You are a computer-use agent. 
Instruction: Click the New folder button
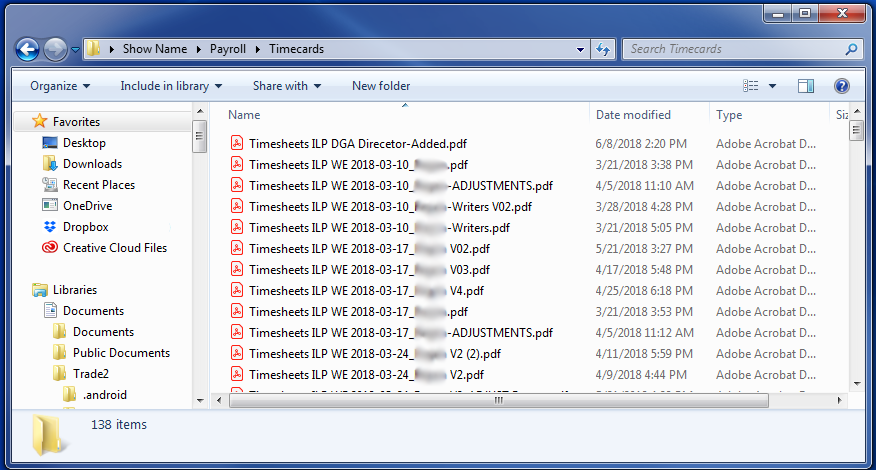click(381, 86)
